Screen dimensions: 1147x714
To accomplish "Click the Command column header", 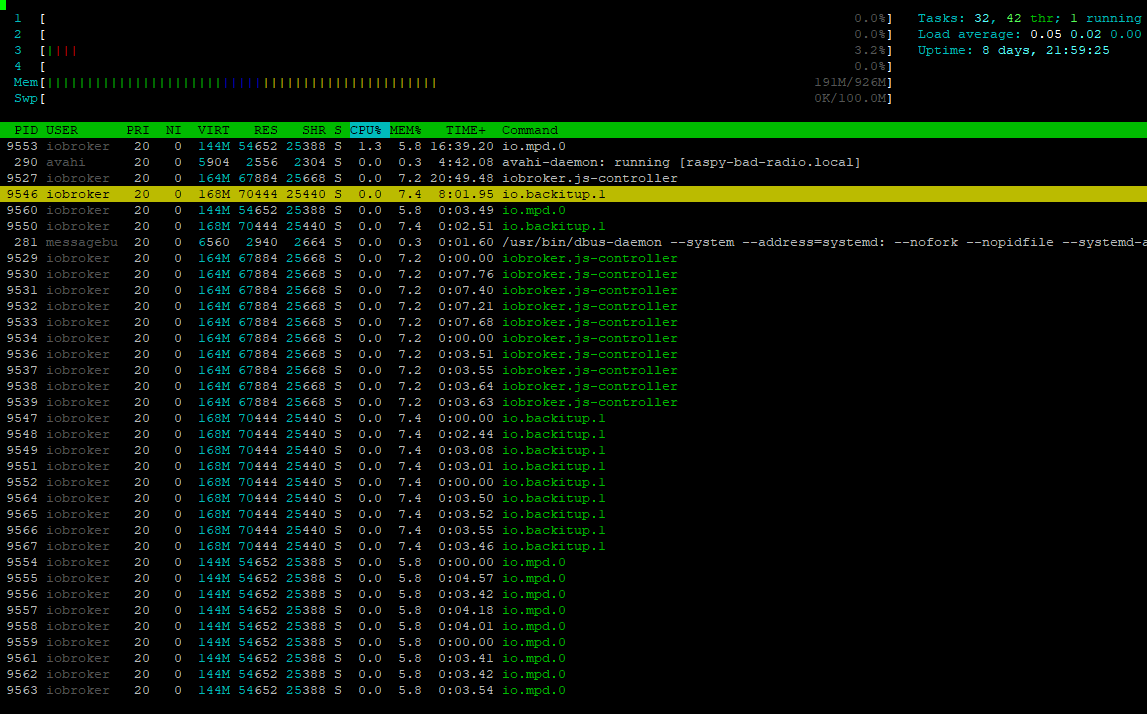I will (530, 130).
